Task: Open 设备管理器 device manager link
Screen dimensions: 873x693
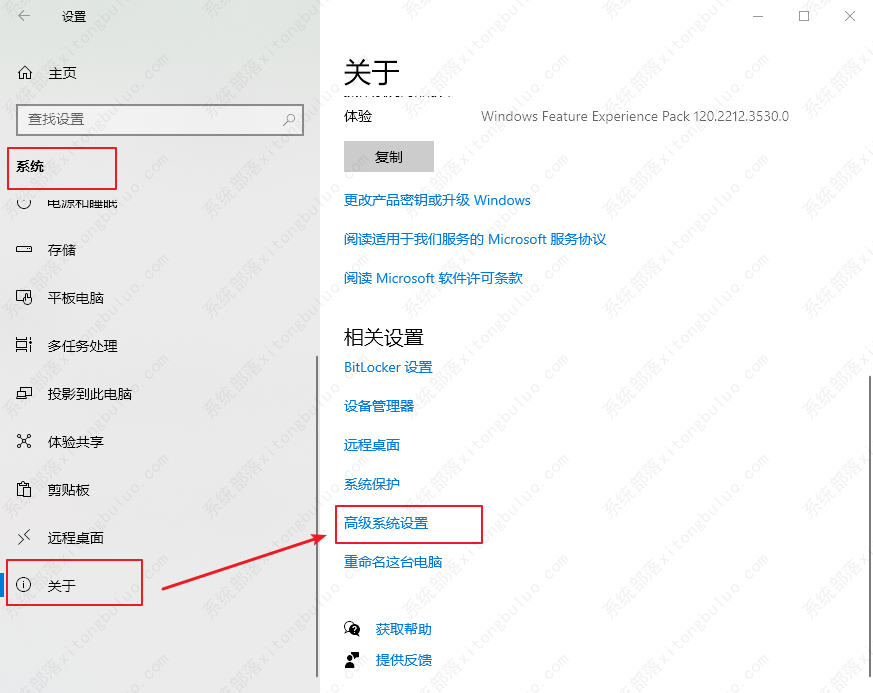Action: pyautogui.click(x=379, y=406)
